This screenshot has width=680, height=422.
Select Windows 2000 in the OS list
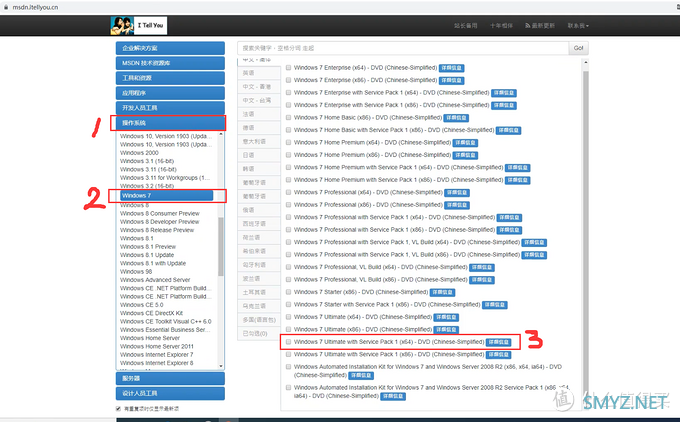(x=139, y=153)
